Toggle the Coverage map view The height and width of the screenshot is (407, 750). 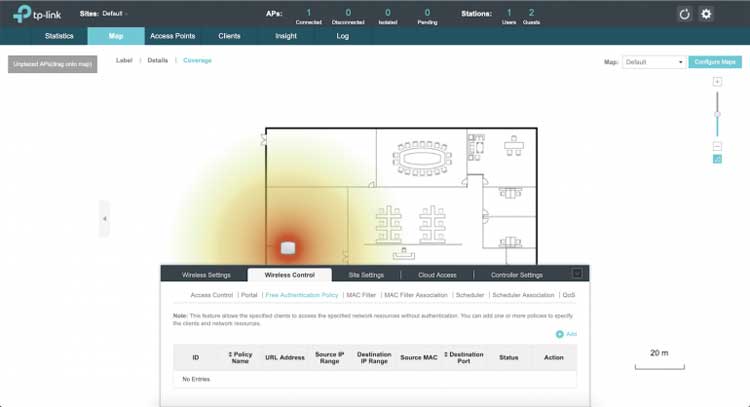click(197, 61)
